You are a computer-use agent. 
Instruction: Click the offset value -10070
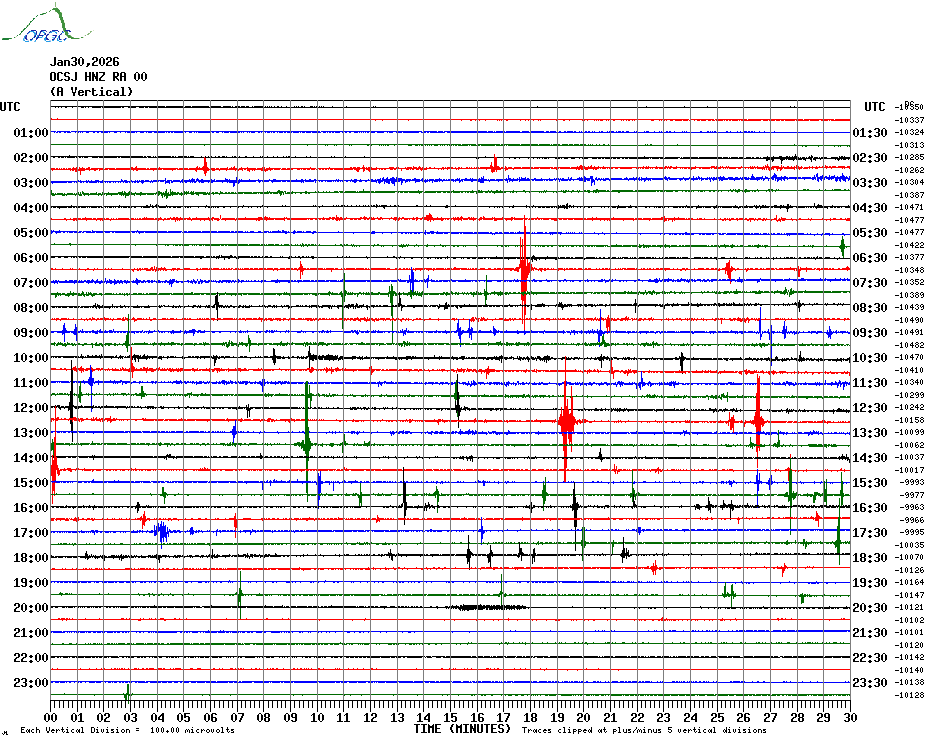point(909,558)
